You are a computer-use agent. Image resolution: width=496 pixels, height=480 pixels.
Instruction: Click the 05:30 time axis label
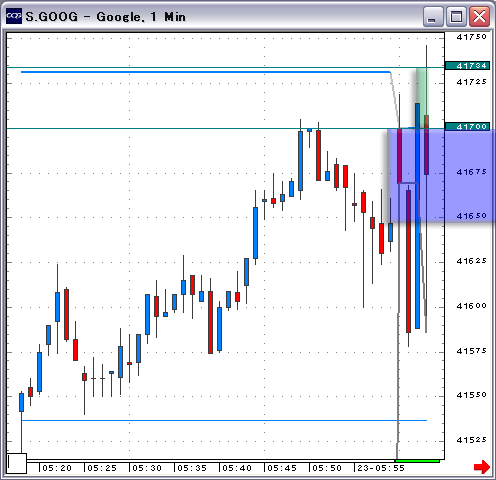click(x=147, y=468)
